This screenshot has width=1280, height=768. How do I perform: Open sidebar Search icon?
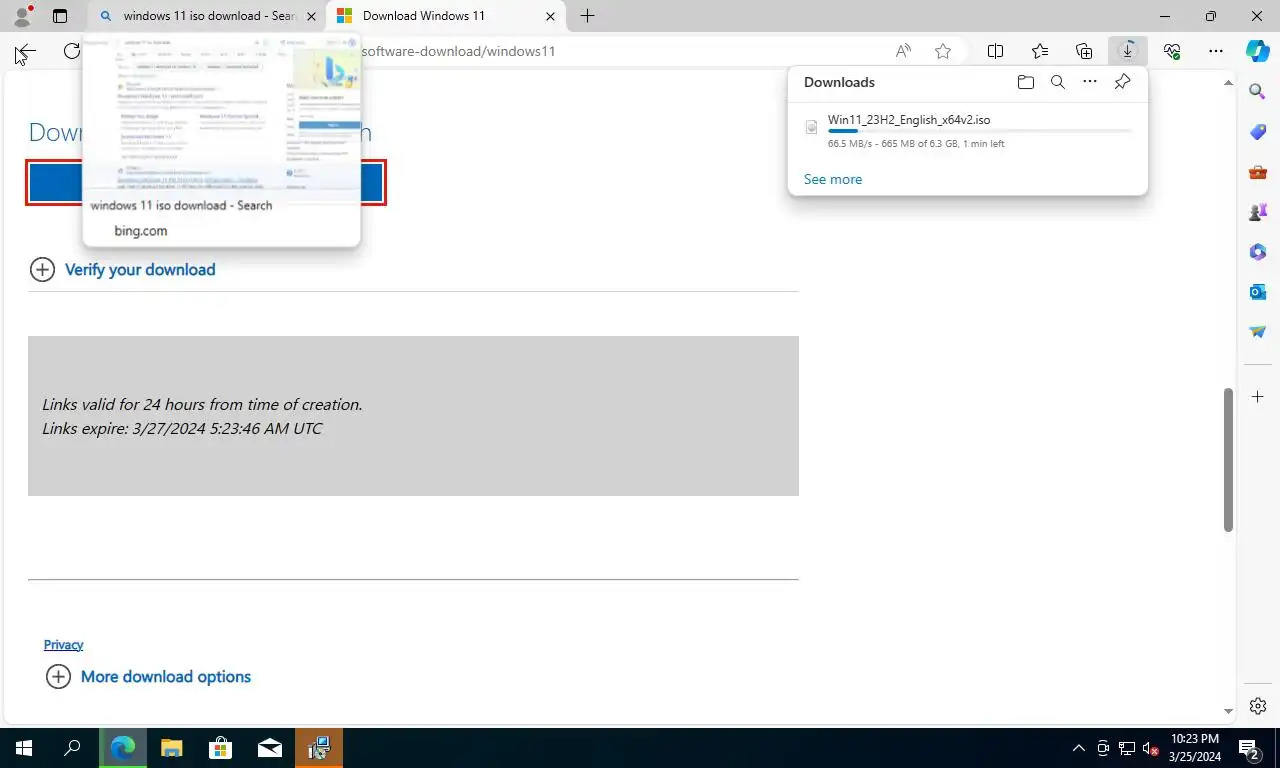1258,91
